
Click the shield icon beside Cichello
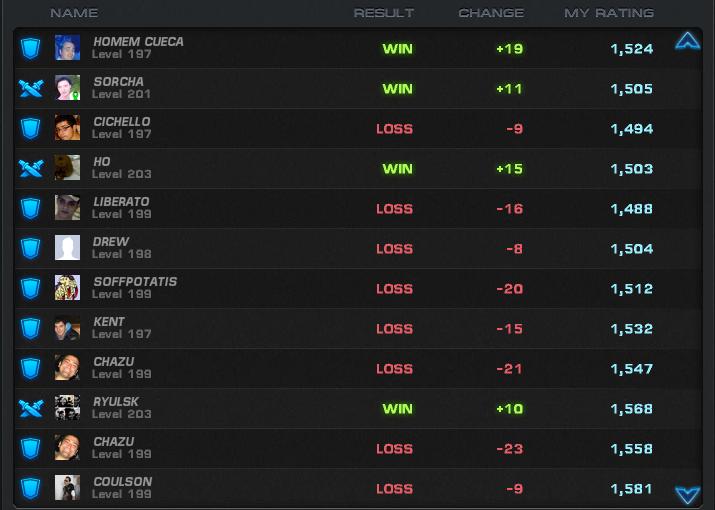click(x=30, y=128)
